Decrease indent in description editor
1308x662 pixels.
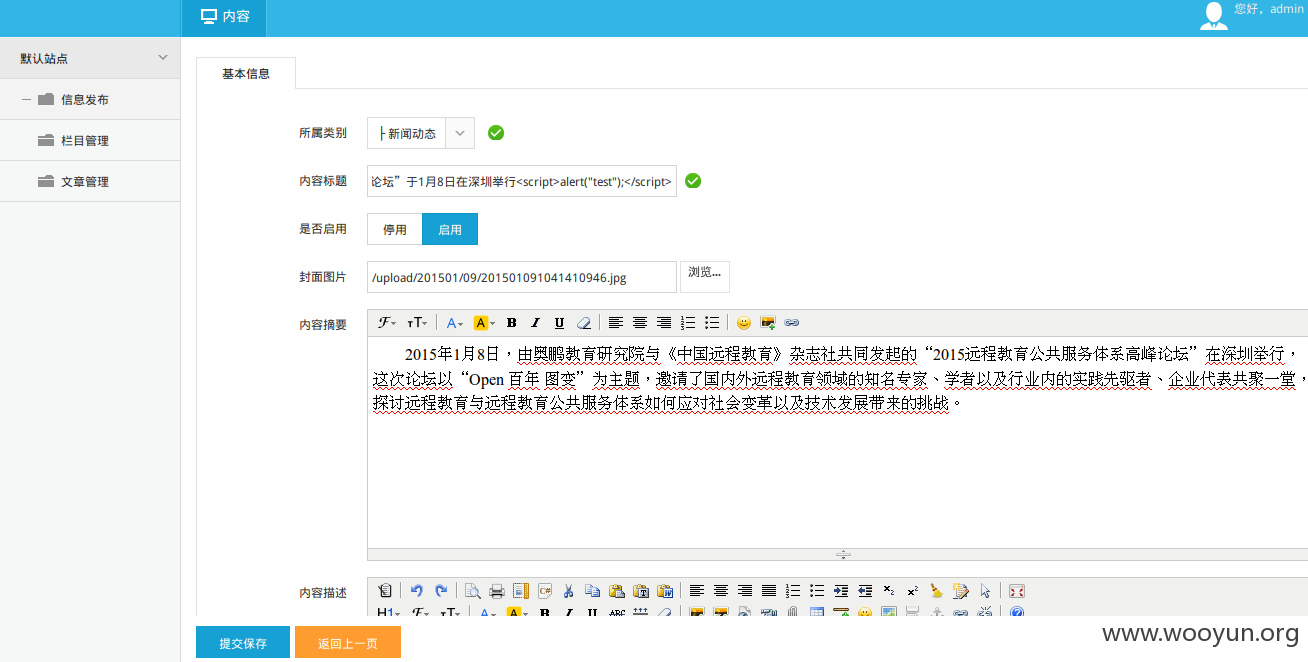pos(865,591)
